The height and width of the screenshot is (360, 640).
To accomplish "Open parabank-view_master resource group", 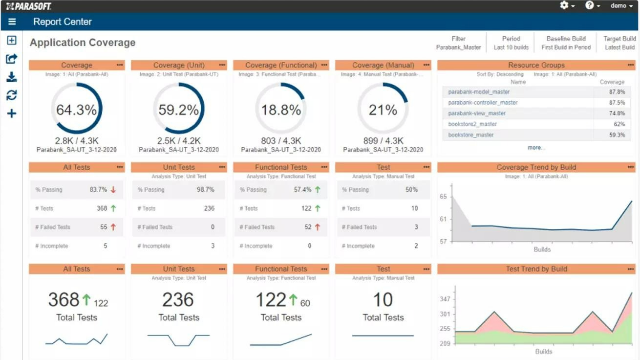I will pyautogui.click(x=477, y=113).
